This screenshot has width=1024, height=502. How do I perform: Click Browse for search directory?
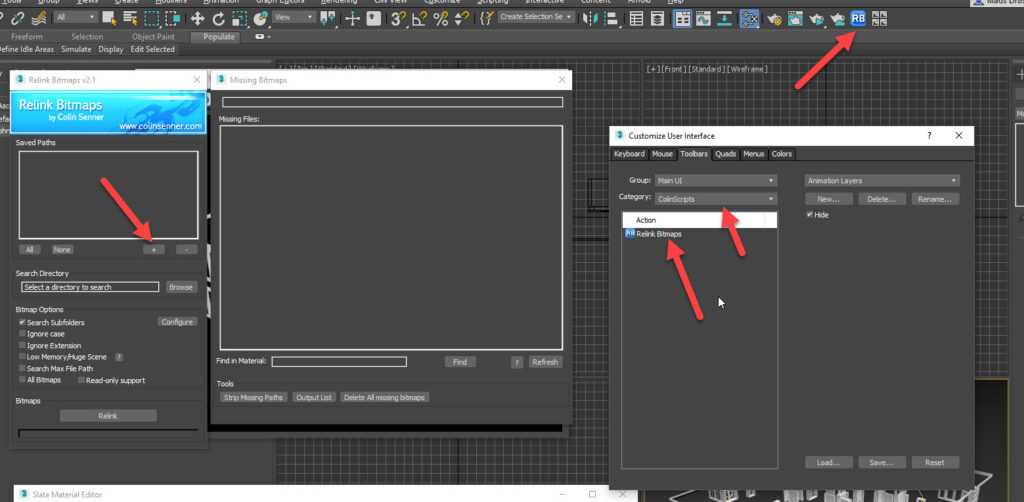(181, 287)
